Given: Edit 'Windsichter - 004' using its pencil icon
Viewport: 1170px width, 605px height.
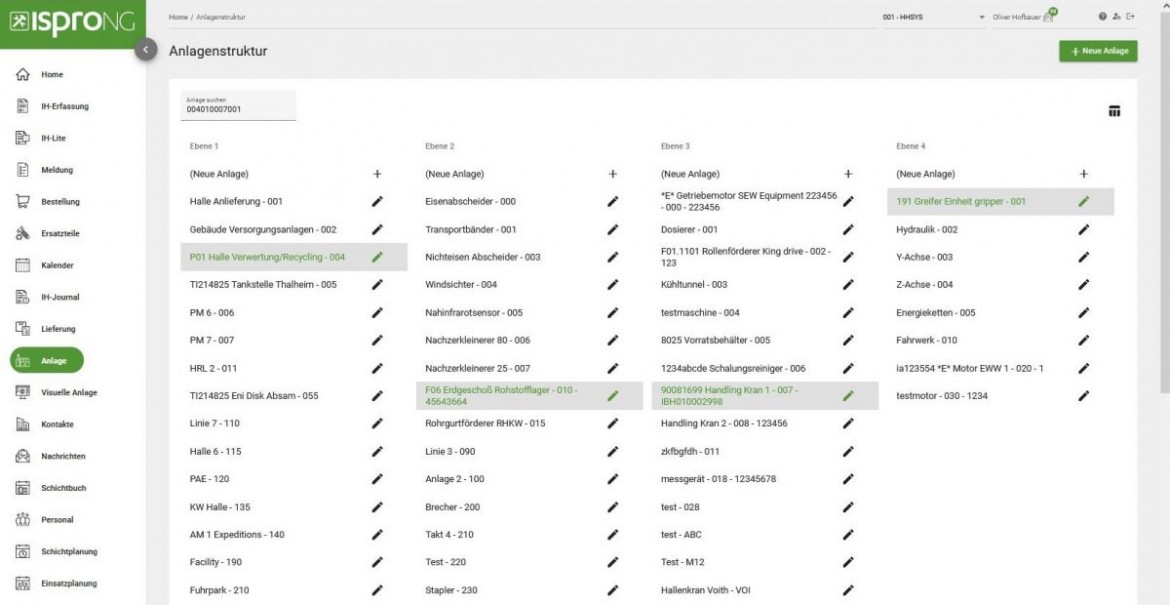Looking at the screenshot, I should [612, 284].
